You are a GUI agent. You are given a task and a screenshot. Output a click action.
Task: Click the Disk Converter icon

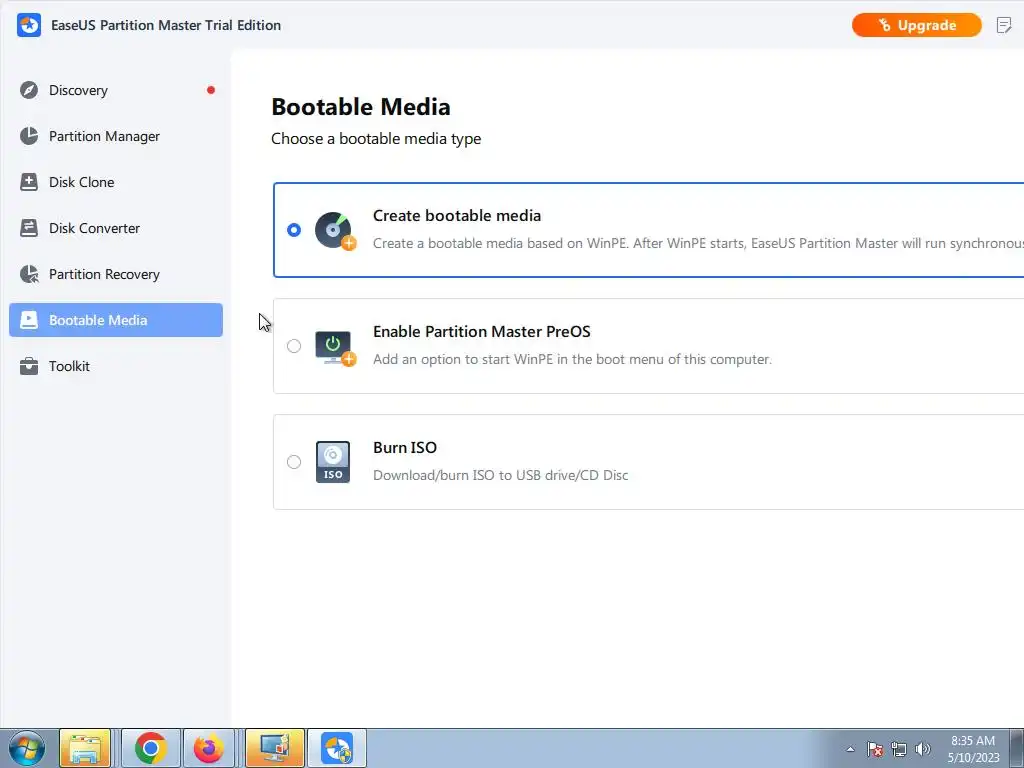click(29, 228)
